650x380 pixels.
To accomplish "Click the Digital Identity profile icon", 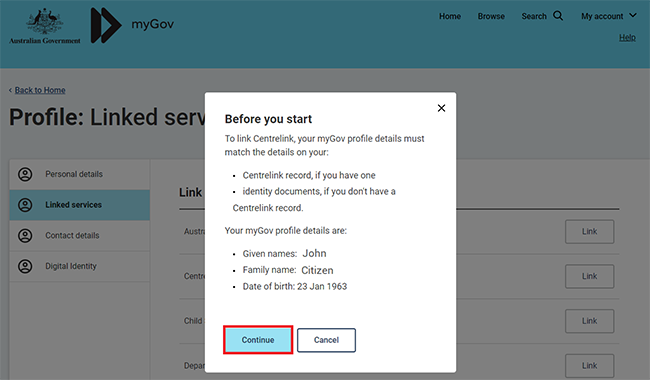I will (25, 266).
